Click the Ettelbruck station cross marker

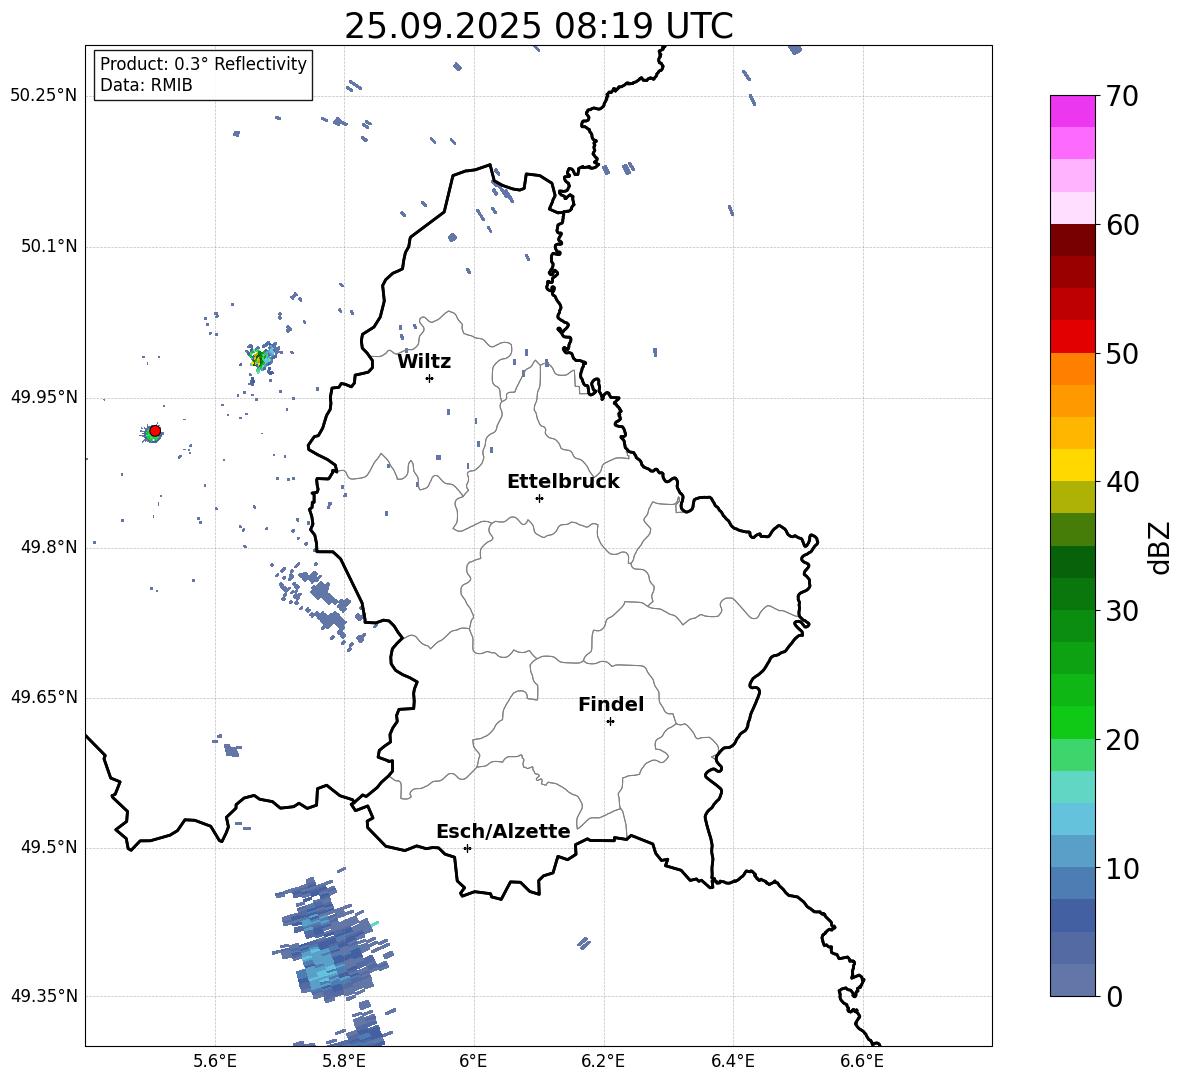click(539, 498)
